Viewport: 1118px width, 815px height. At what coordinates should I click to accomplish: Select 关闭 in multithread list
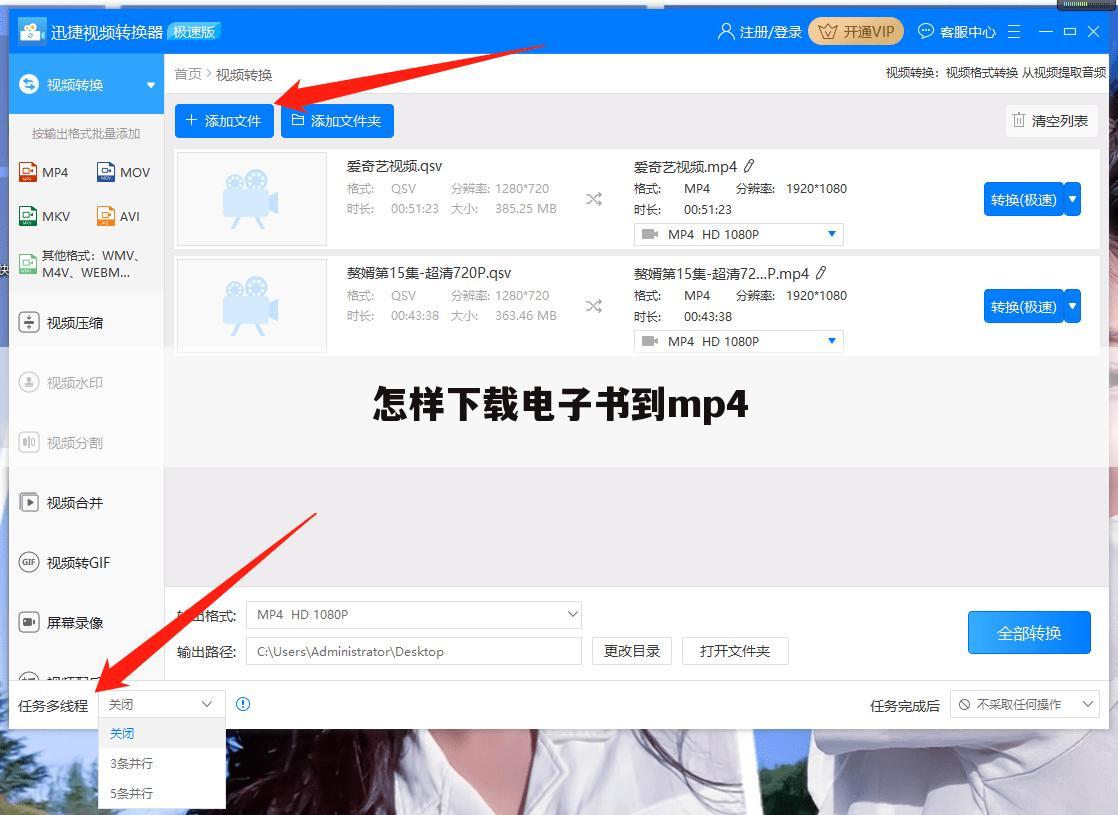[x=162, y=733]
